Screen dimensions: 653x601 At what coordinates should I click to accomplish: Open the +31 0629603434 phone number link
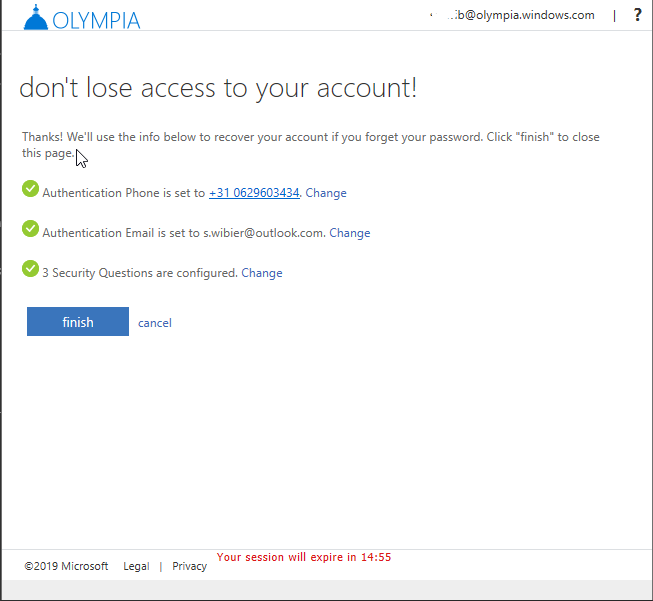coord(254,193)
